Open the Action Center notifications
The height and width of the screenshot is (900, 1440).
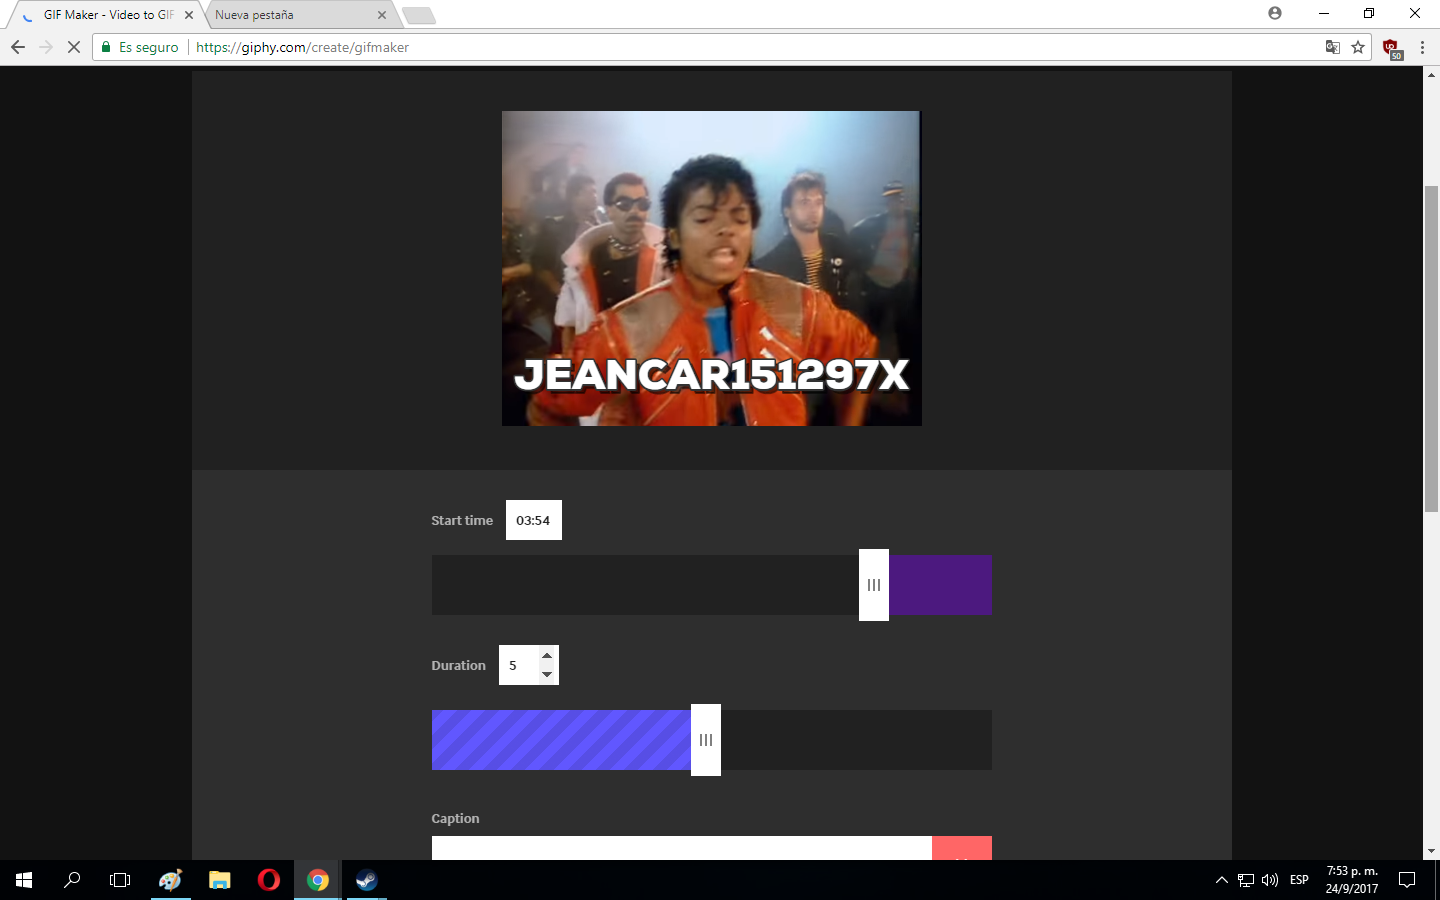[x=1407, y=880]
